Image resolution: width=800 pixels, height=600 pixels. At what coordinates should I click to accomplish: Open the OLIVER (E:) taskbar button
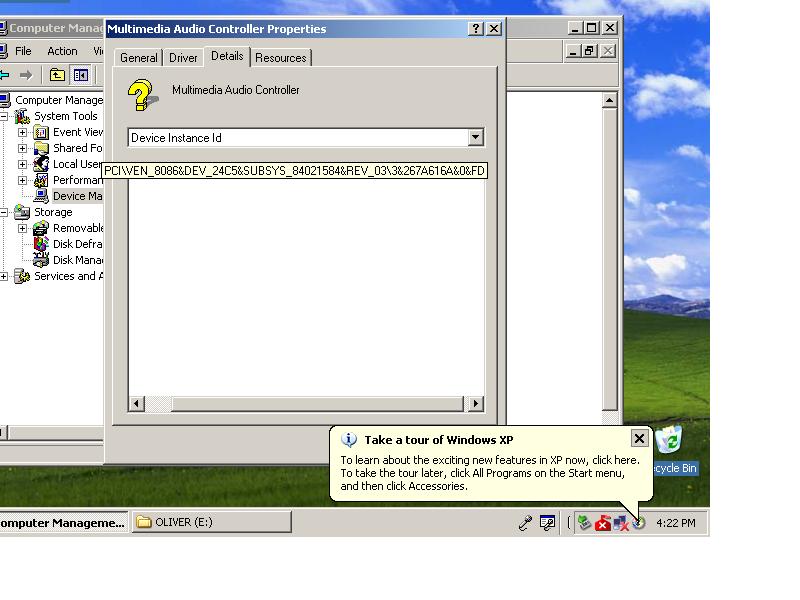(212, 522)
